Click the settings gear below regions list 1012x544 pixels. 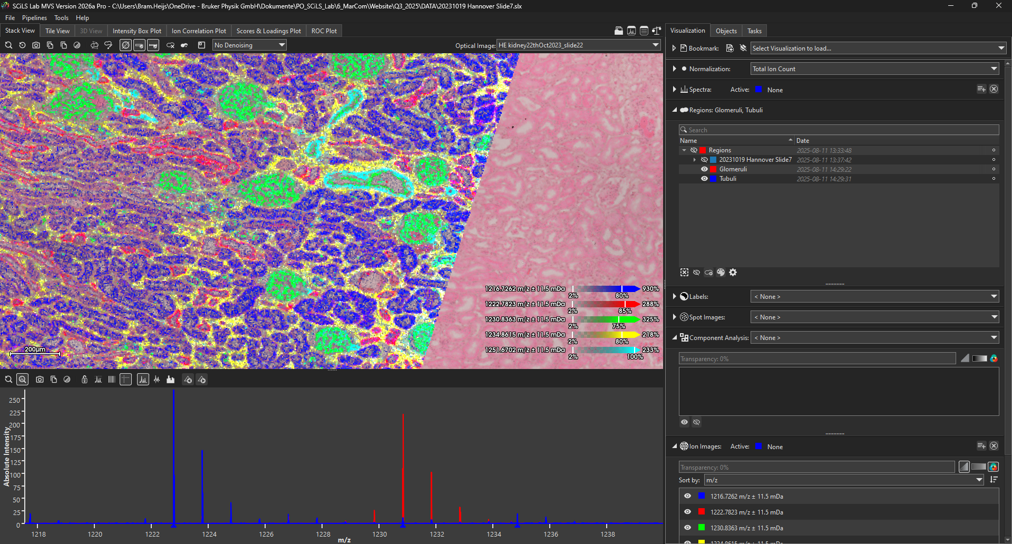click(733, 272)
